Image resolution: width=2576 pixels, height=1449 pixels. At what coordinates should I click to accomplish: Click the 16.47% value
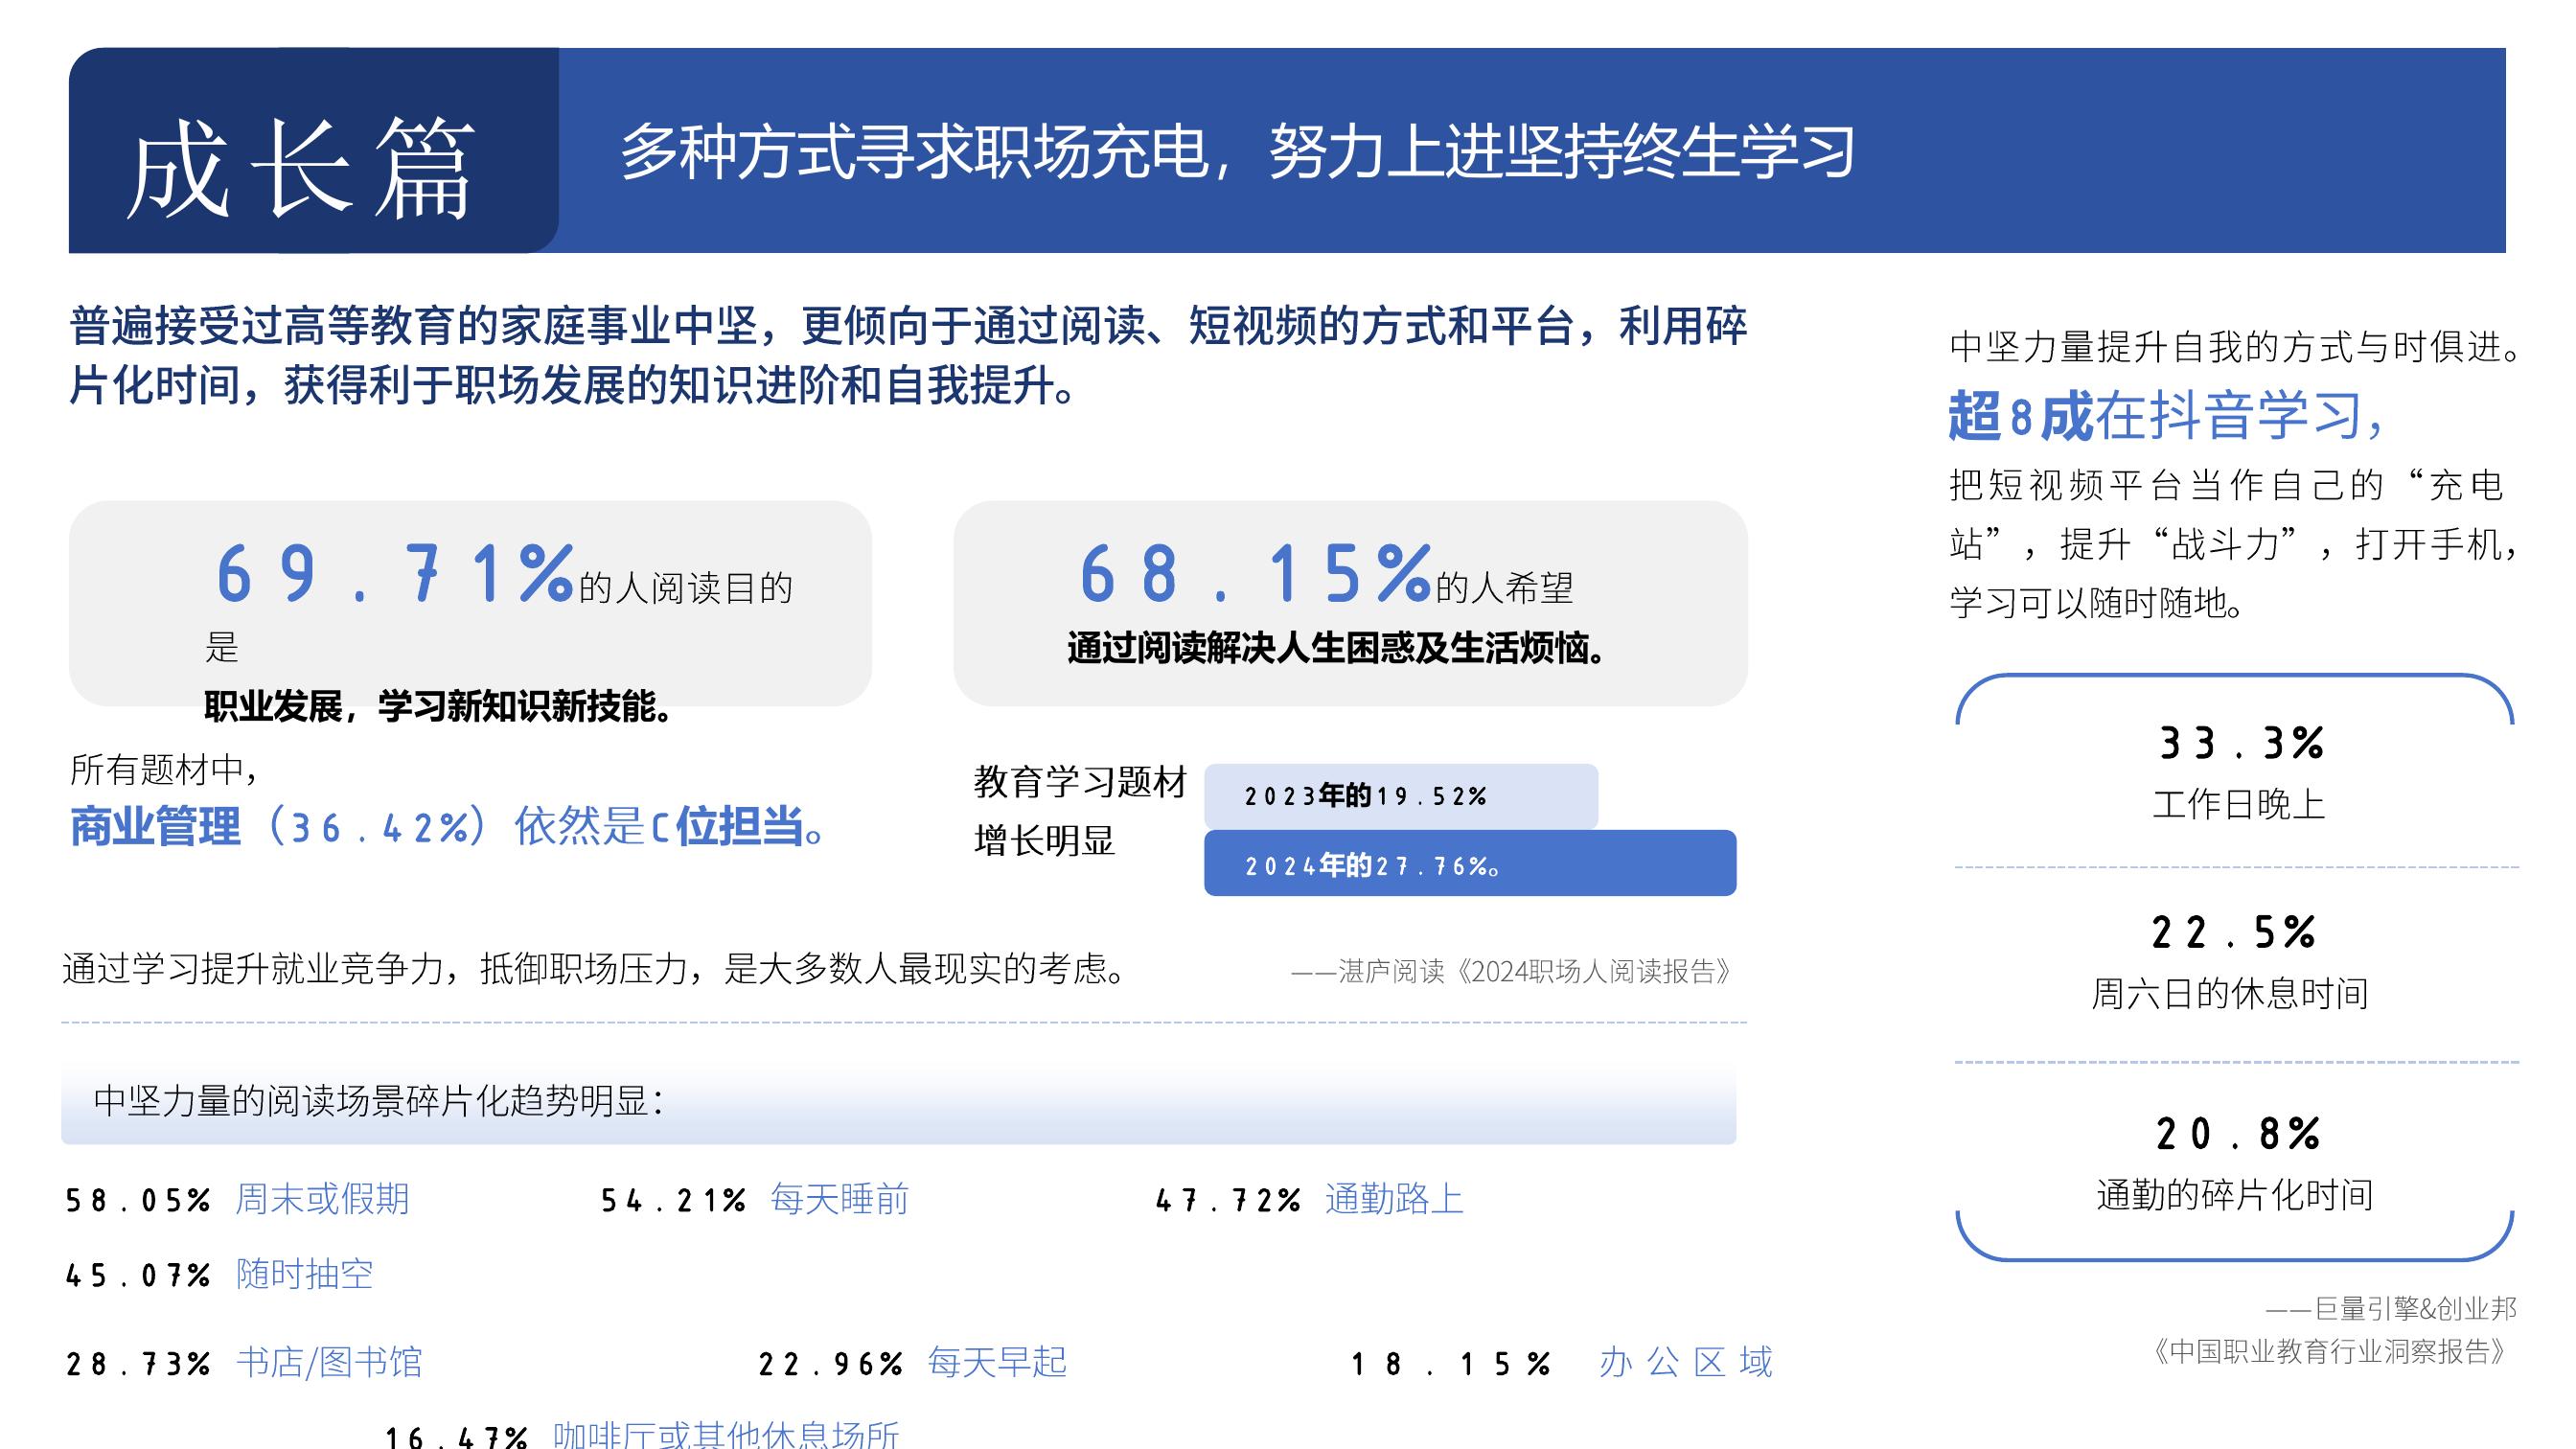click(457, 1437)
